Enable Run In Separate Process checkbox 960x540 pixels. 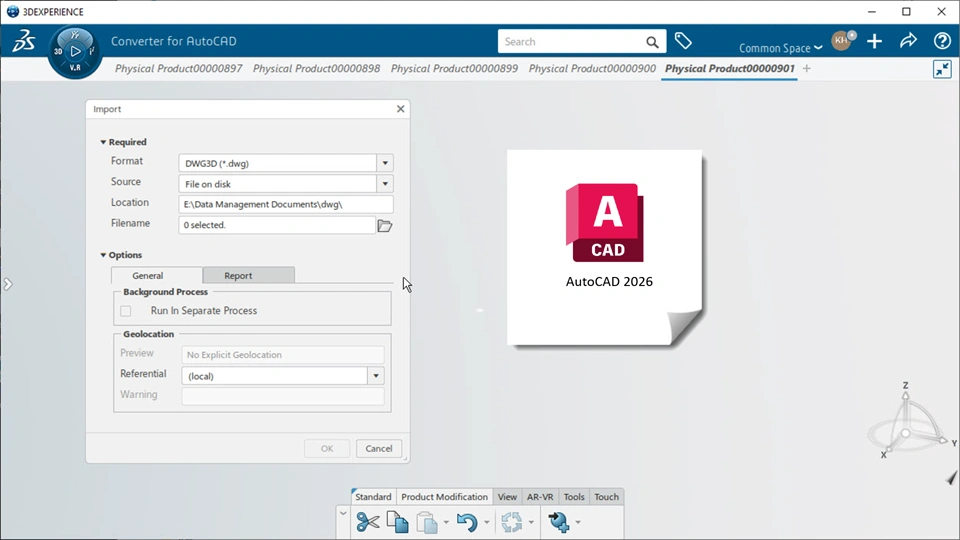[x=126, y=311]
